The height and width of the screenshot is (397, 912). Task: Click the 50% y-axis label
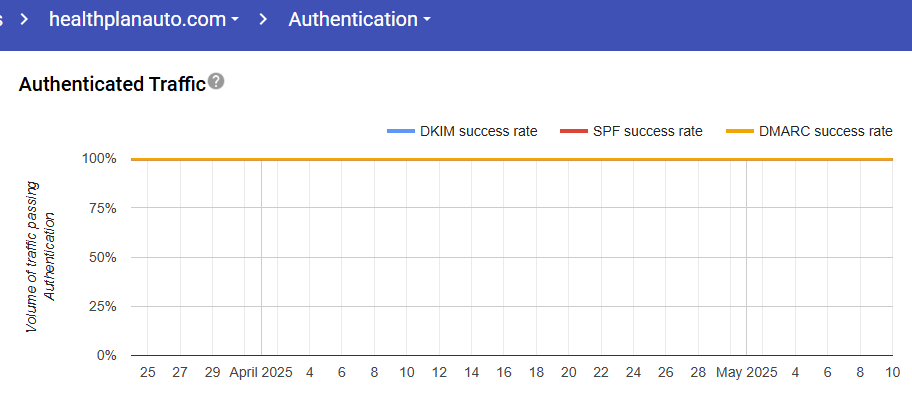coord(105,257)
